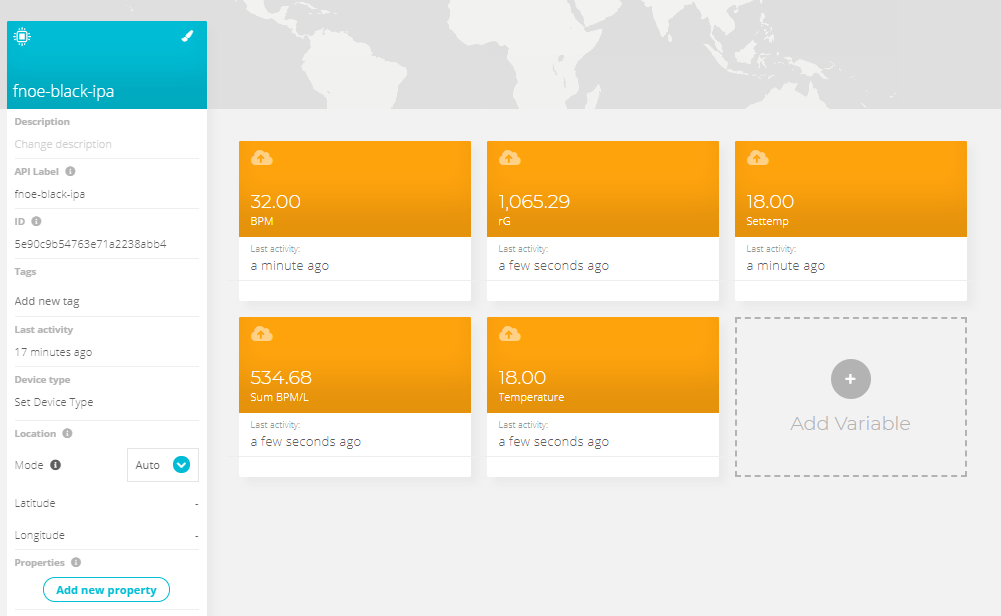Open the Settemp variable card name
The width and height of the screenshot is (1001, 616).
point(767,221)
